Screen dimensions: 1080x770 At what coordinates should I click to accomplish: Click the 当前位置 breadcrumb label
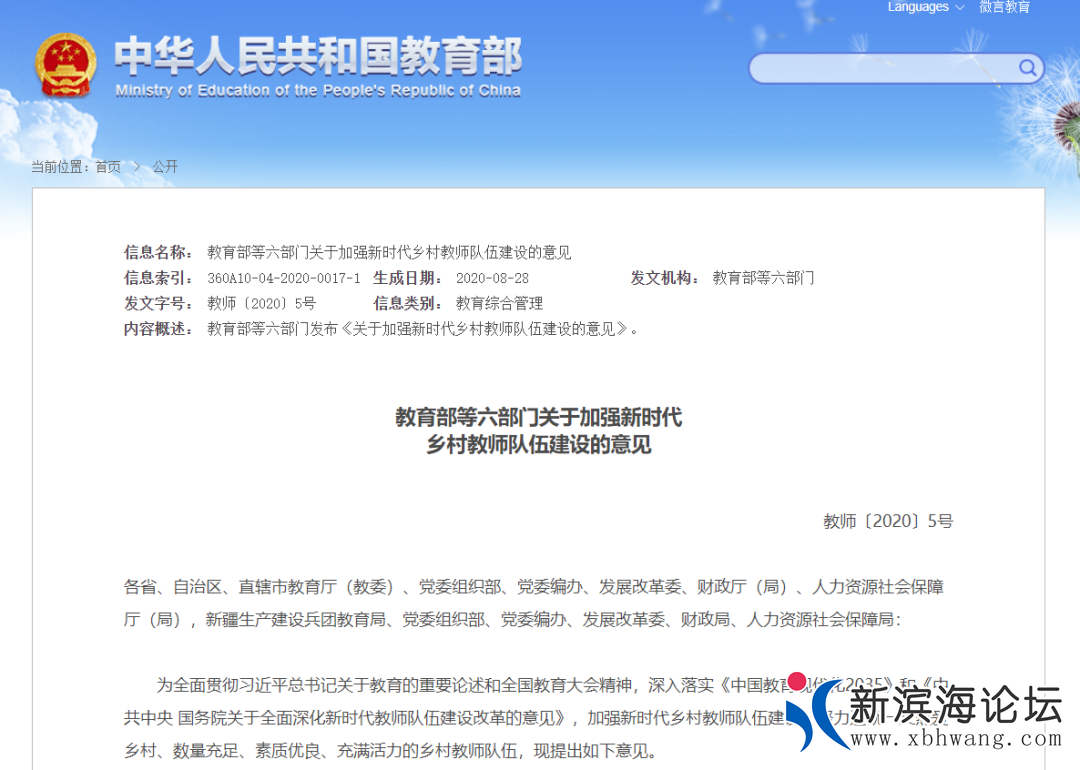click(x=57, y=167)
